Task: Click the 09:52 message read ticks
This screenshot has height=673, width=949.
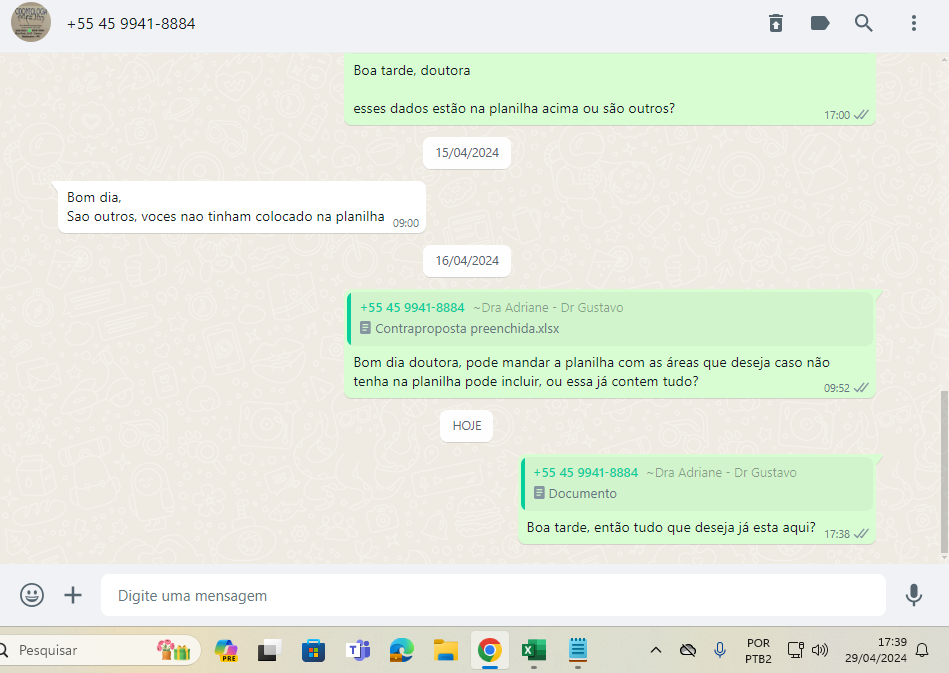Action: click(861, 387)
